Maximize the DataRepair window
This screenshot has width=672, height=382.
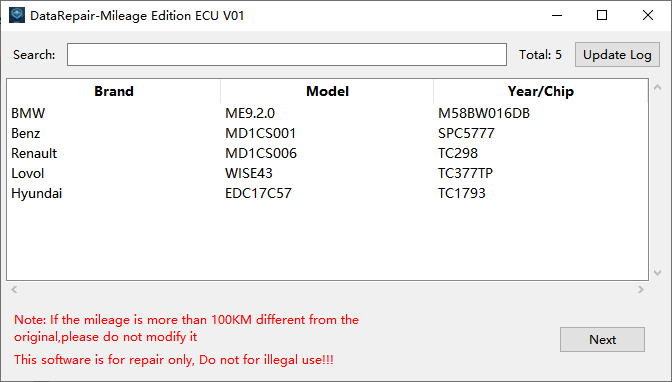coord(602,15)
